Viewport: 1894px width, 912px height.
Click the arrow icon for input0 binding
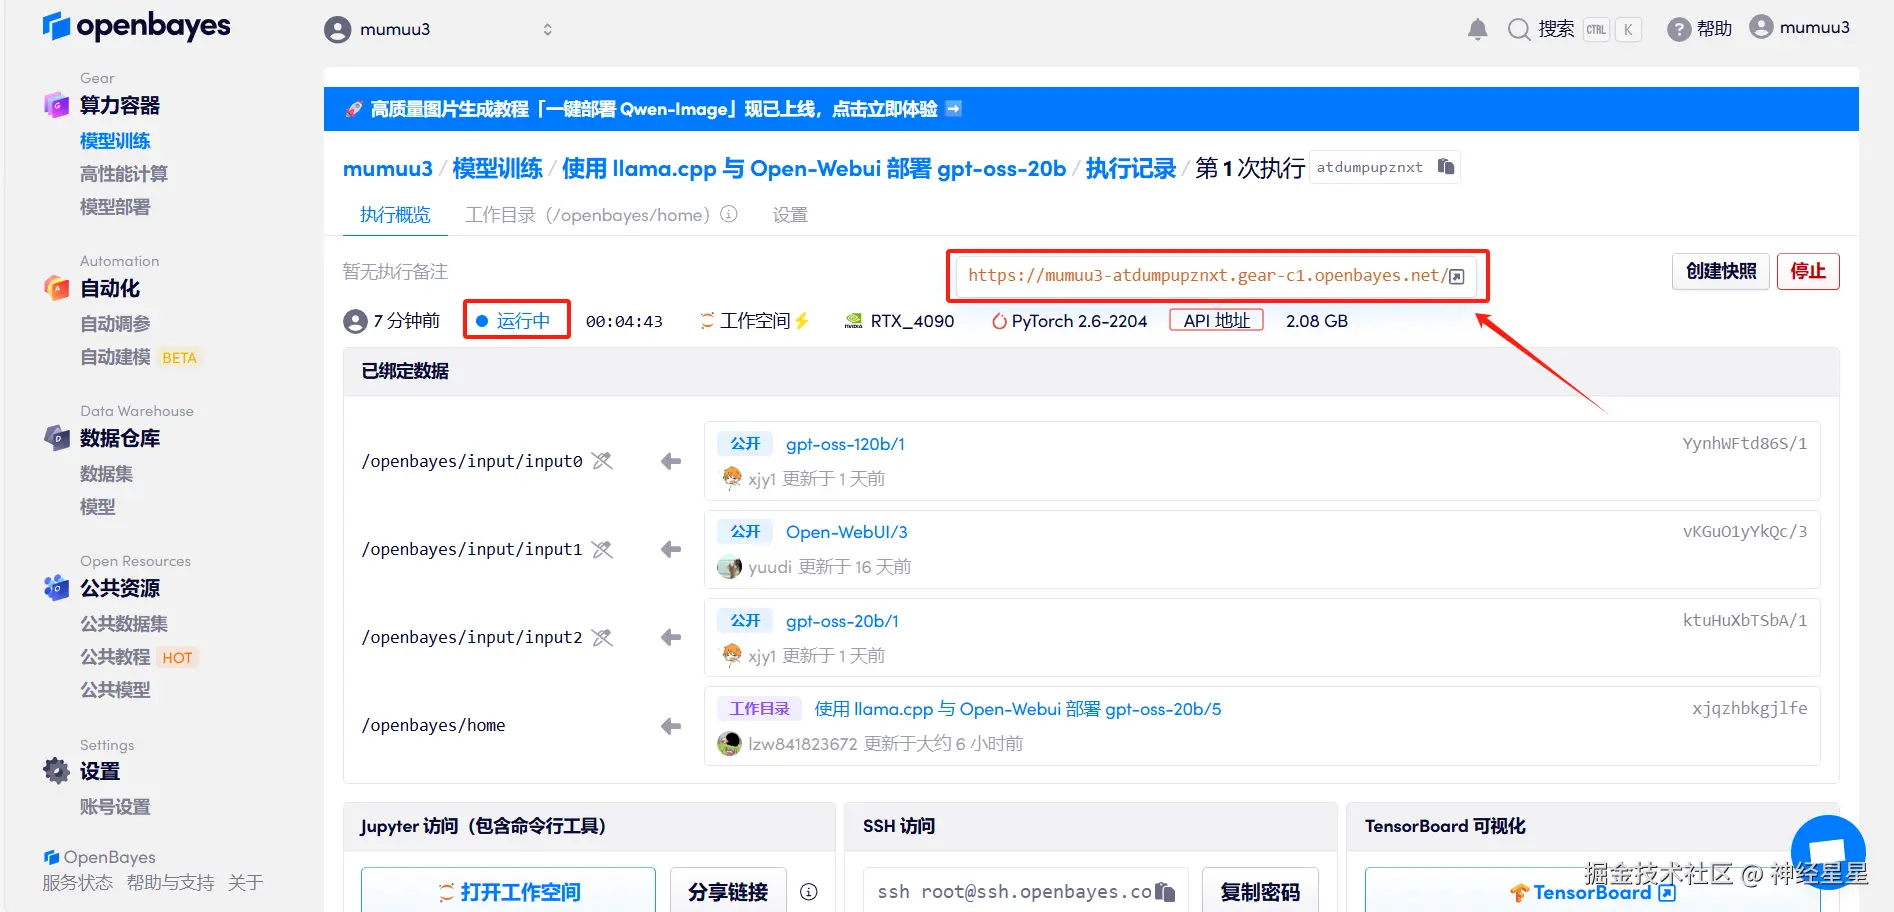tap(671, 461)
